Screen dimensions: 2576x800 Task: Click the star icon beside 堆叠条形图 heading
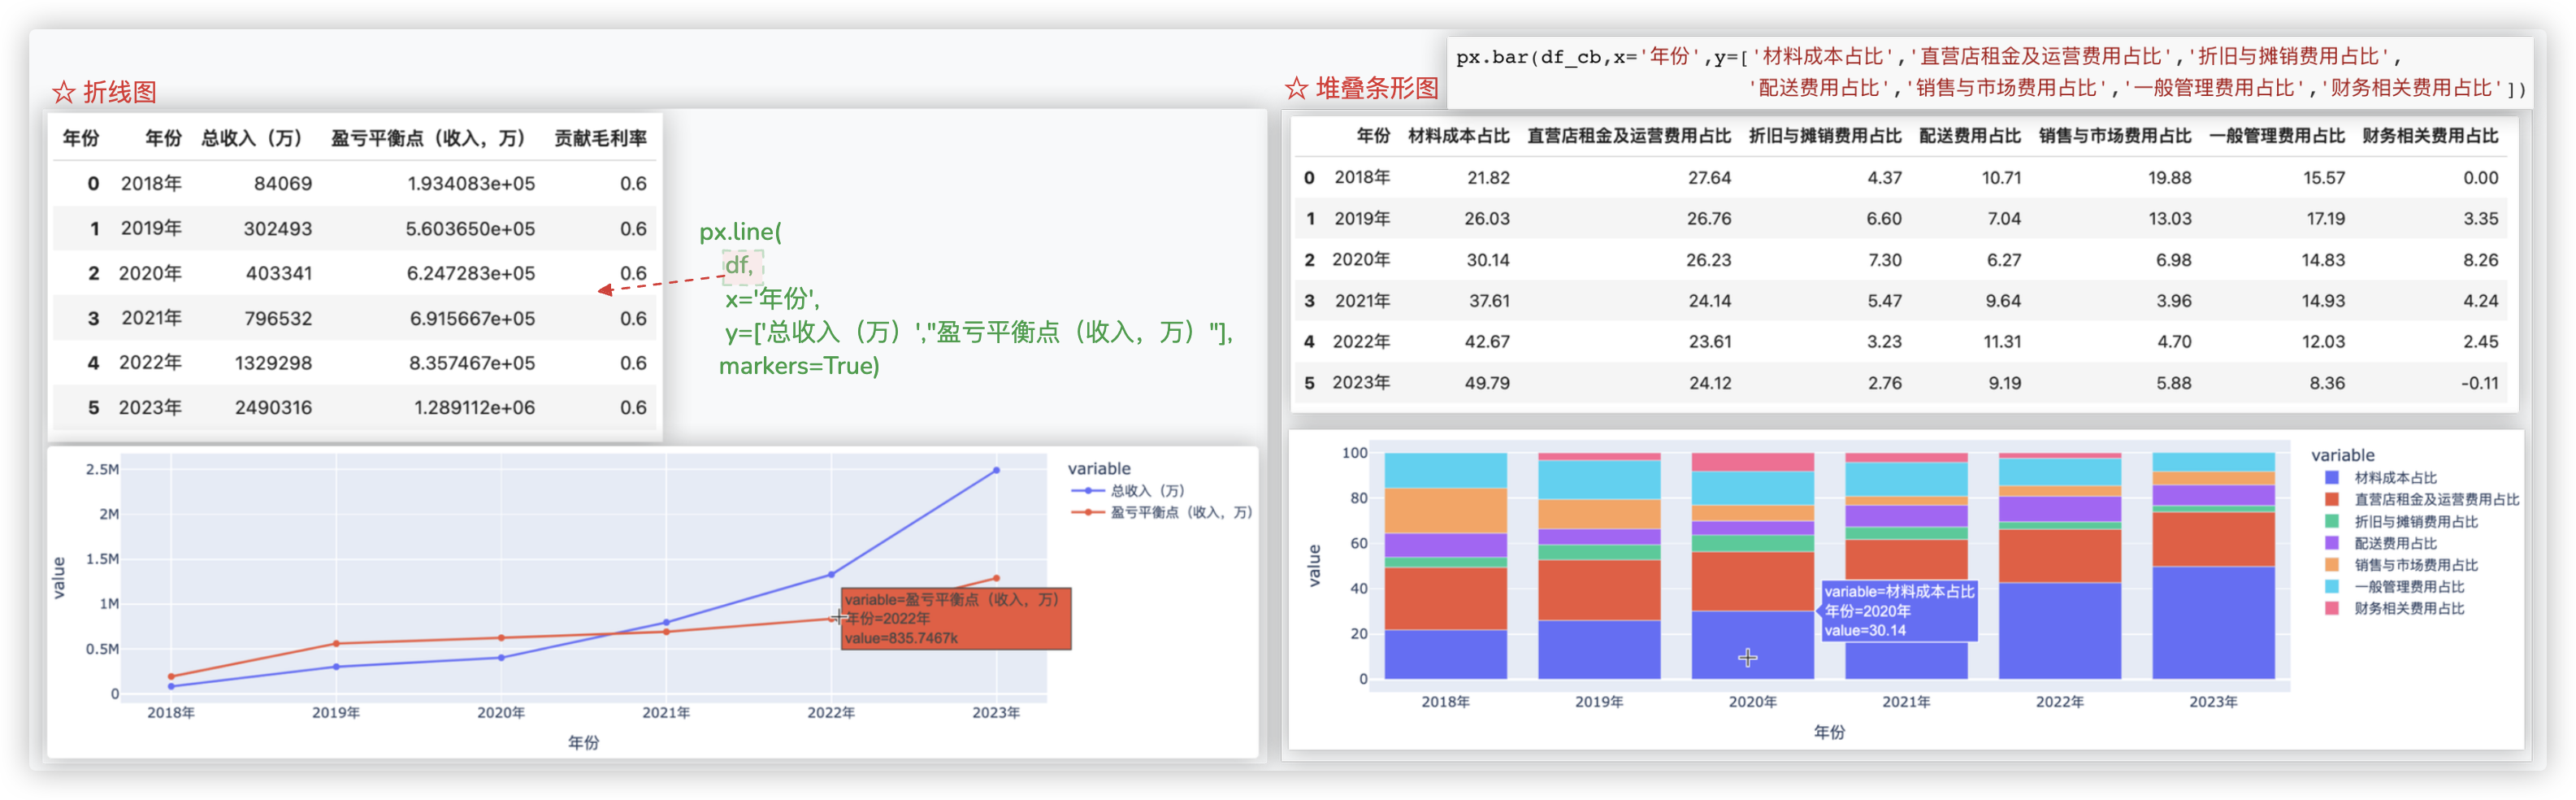[x=1296, y=89]
